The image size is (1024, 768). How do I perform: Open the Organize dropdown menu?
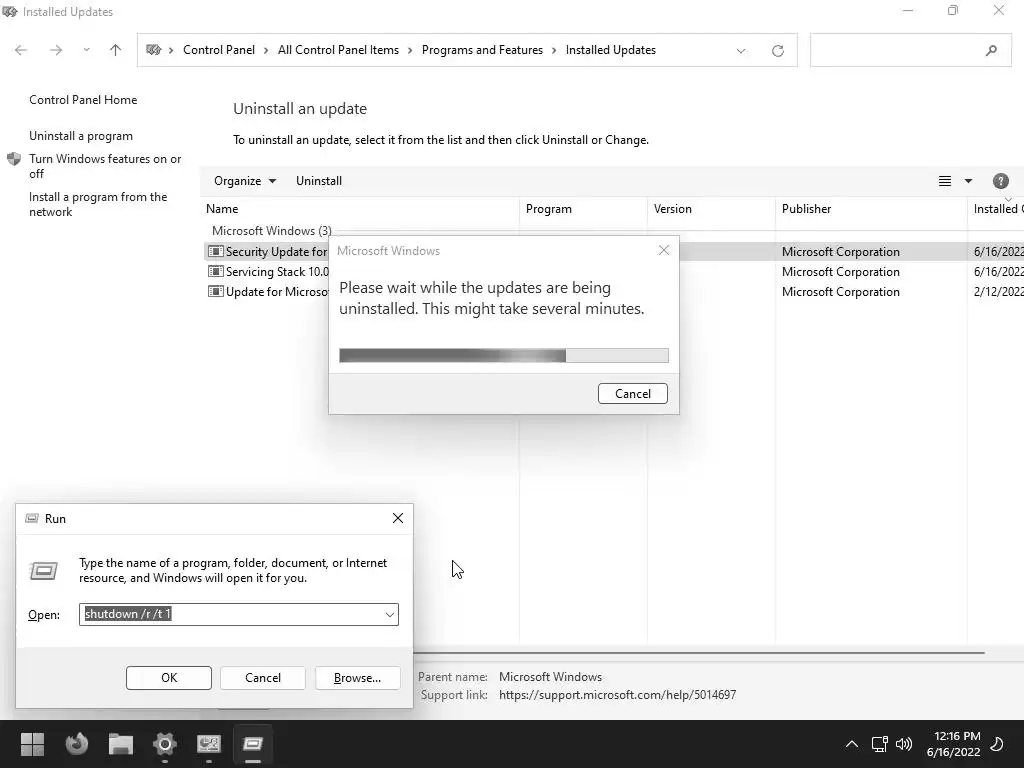[x=245, y=181]
